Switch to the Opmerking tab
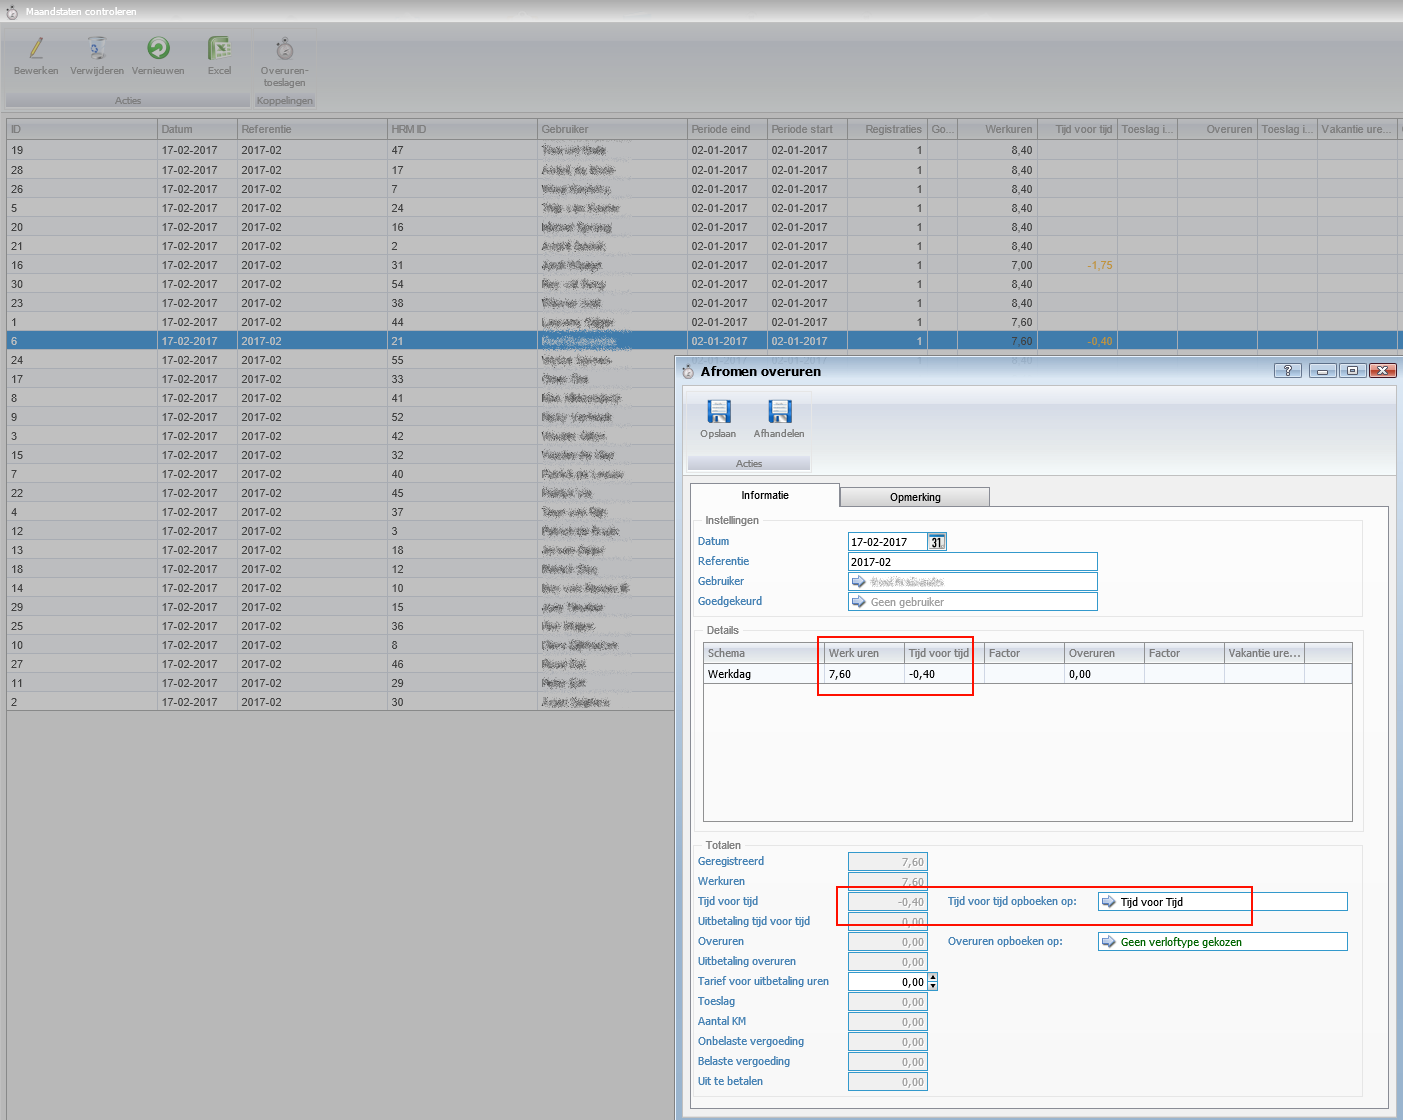Image resolution: width=1403 pixels, height=1120 pixels. coord(915,497)
